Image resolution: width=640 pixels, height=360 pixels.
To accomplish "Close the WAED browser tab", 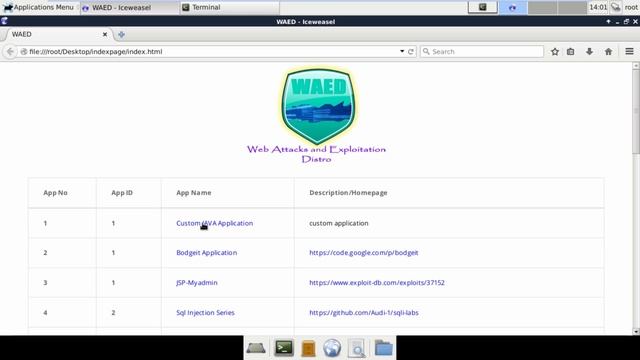I will 105,34.
